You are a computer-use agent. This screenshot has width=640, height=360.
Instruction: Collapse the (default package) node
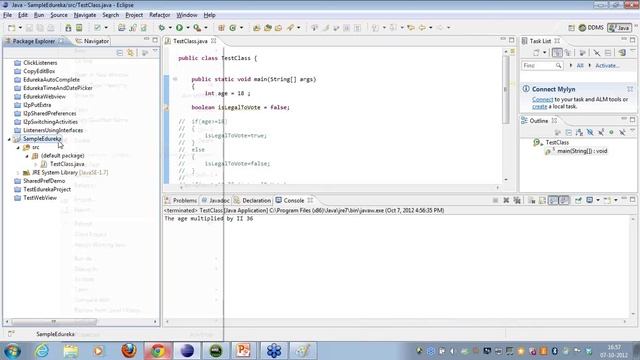(x=27, y=156)
